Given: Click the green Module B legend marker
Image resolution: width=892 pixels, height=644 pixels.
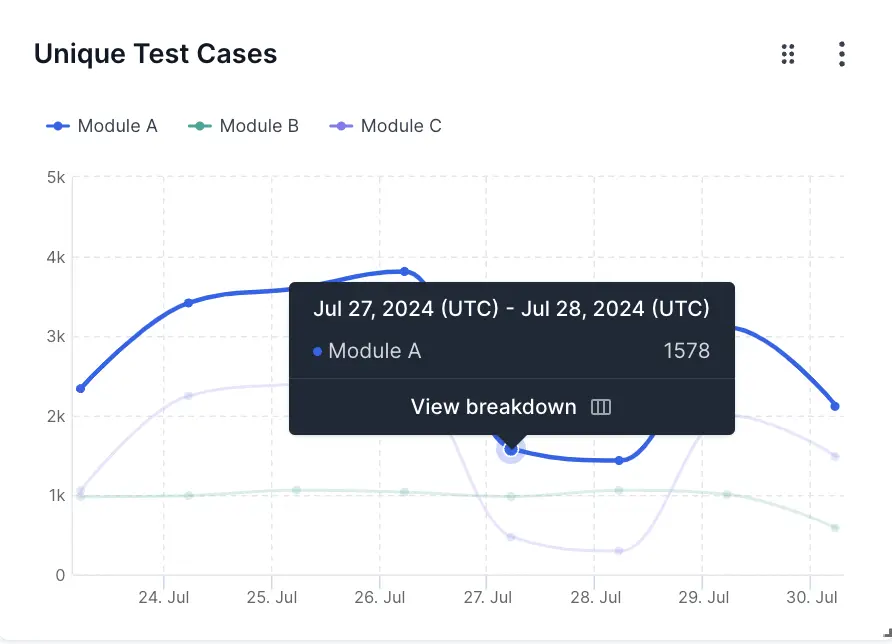Looking at the screenshot, I should point(201,126).
